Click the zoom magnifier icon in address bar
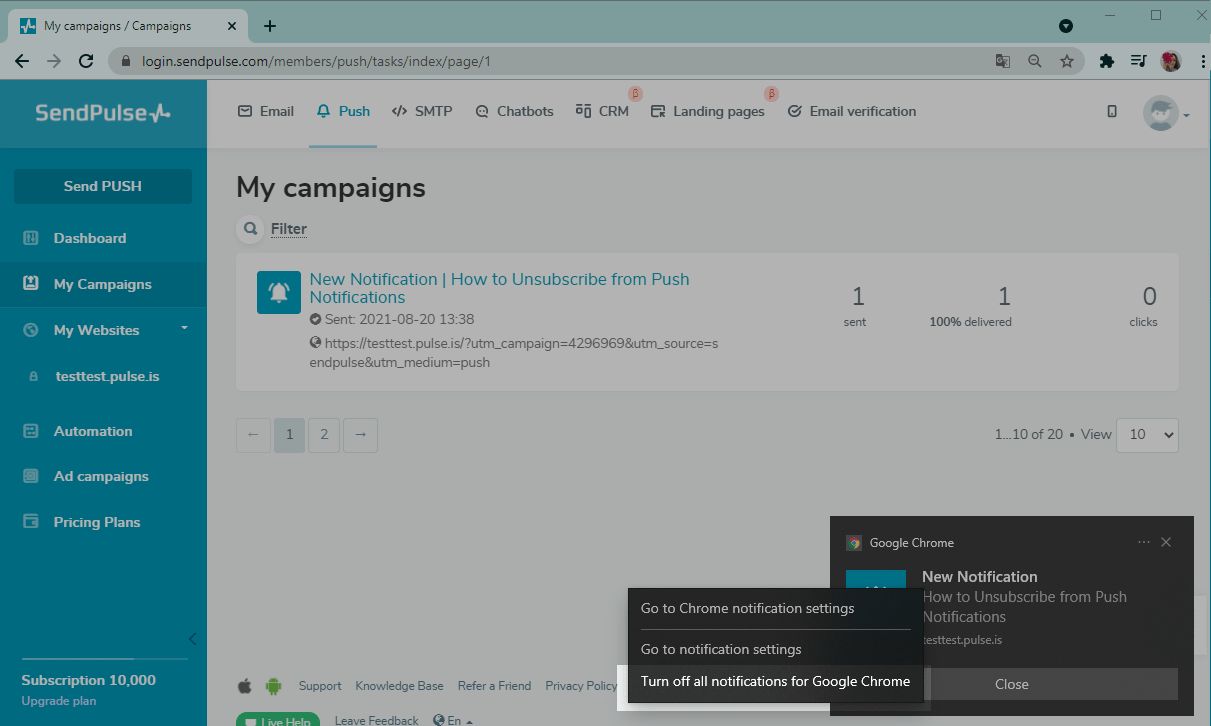 point(1035,61)
